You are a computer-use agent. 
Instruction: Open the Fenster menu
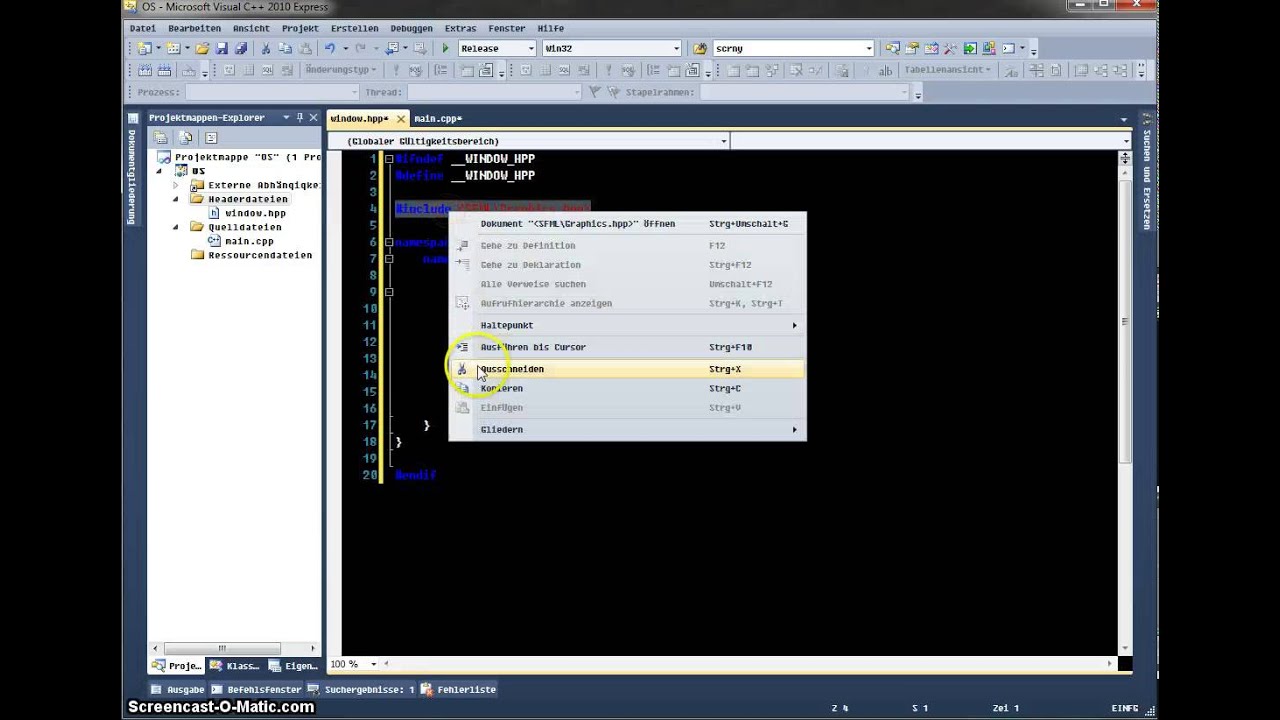click(x=507, y=28)
